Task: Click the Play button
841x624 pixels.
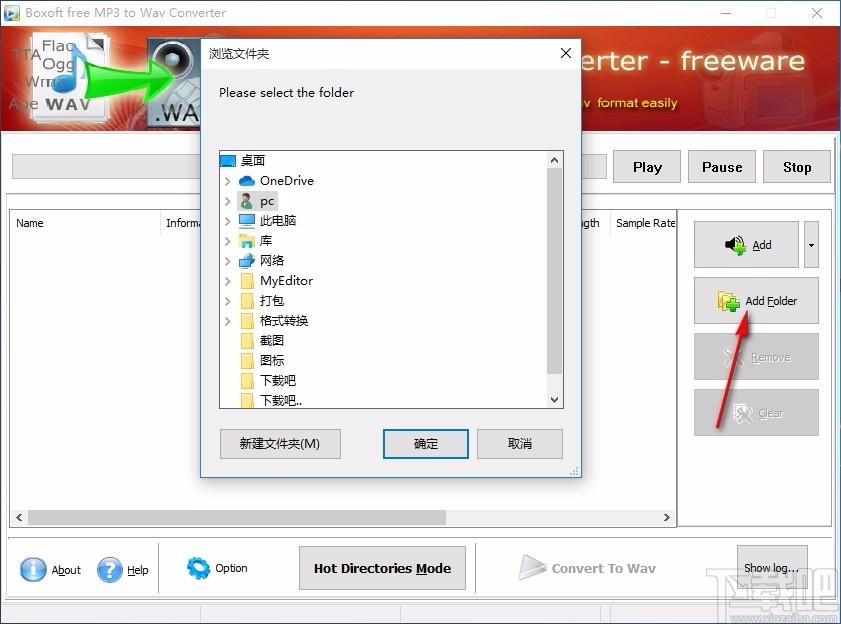Action: (x=647, y=167)
